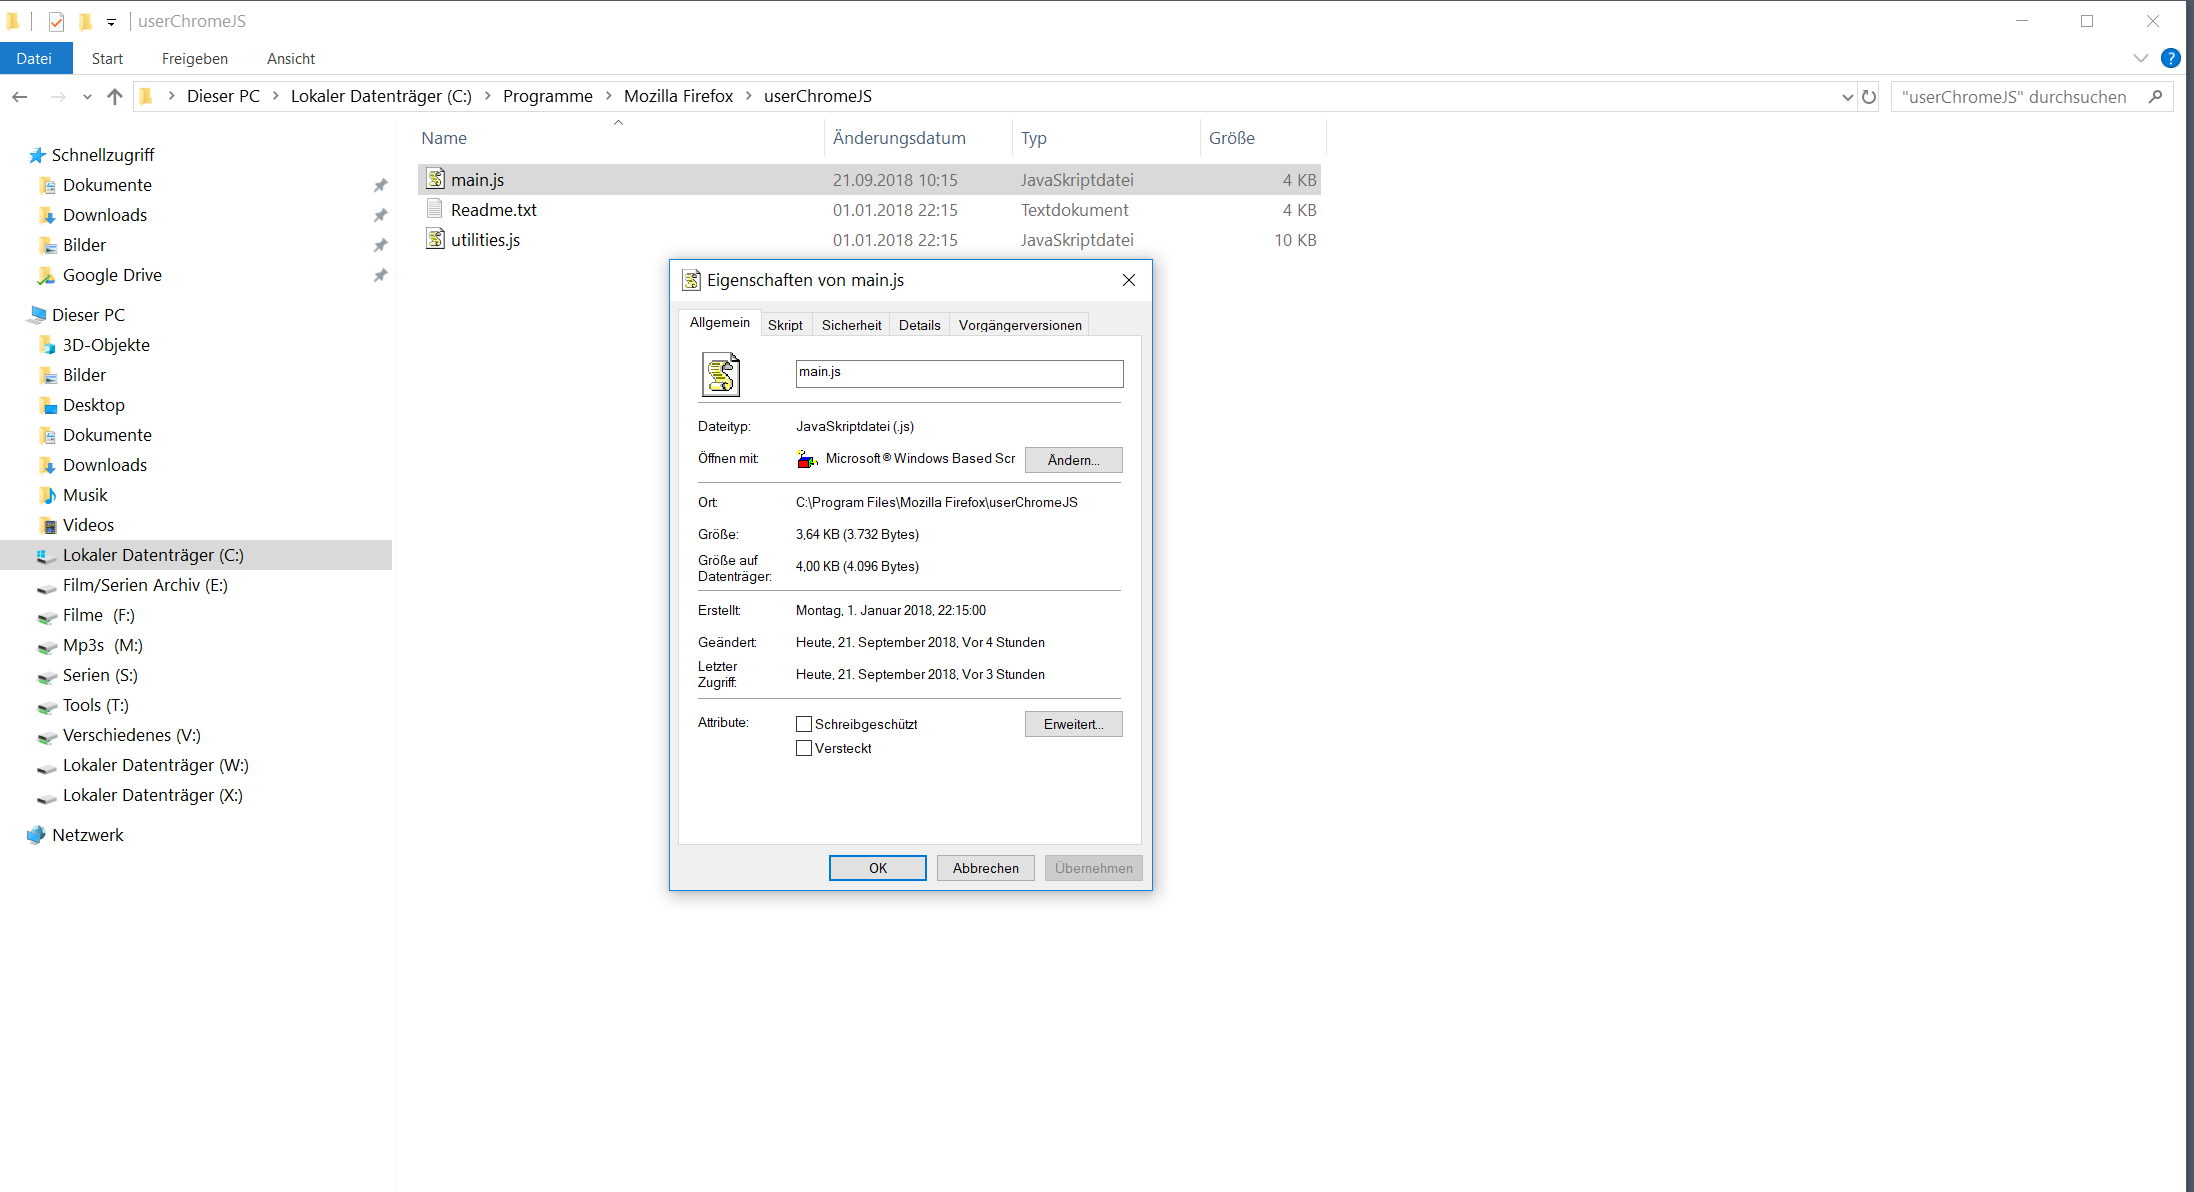This screenshot has height=1192, width=2194.
Task: Open the recent locations dropdown arrow
Action: pos(87,97)
